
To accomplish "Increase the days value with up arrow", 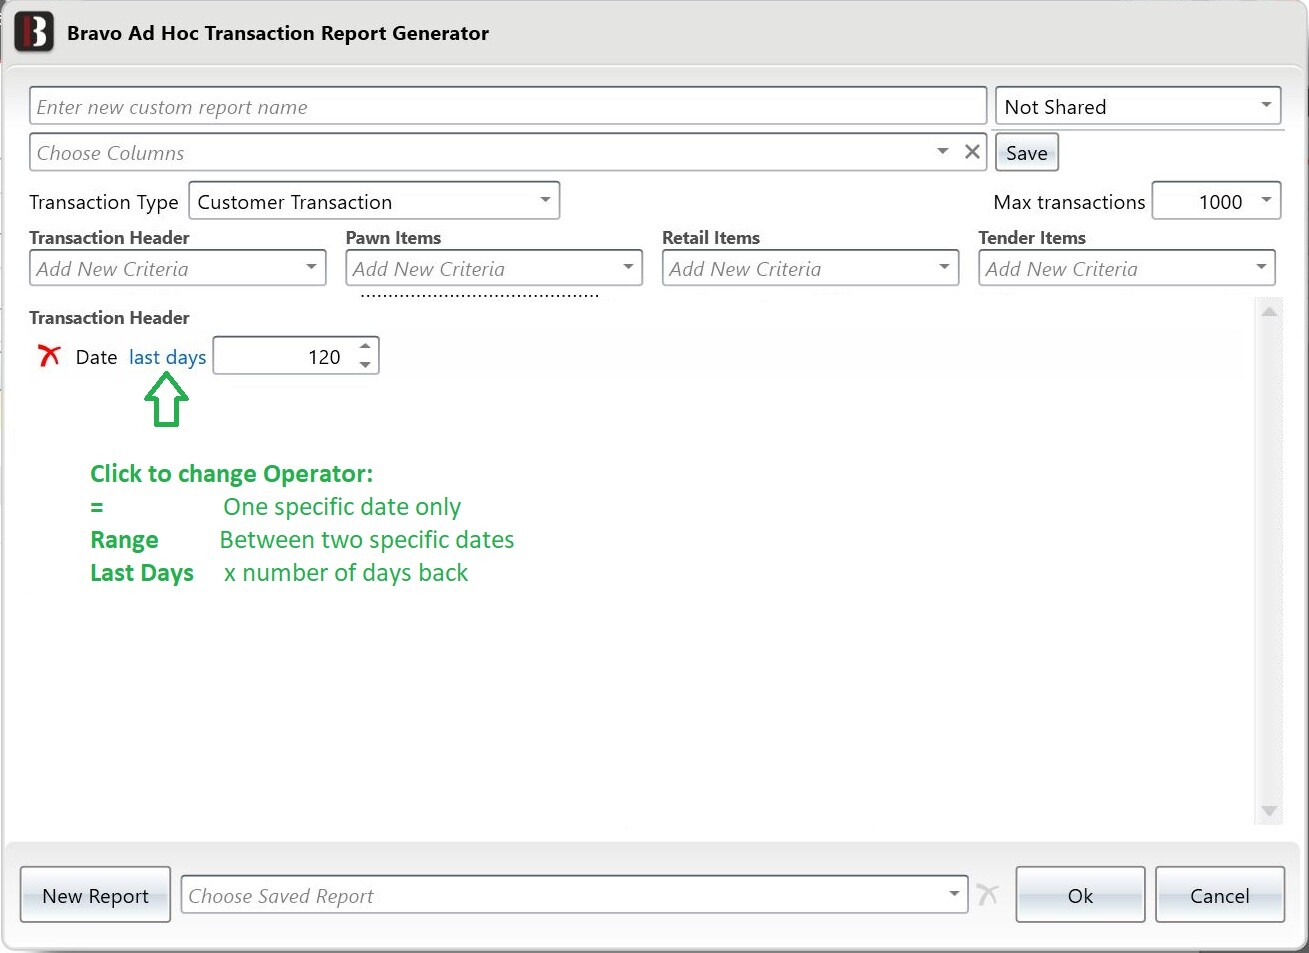I will point(366,347).
